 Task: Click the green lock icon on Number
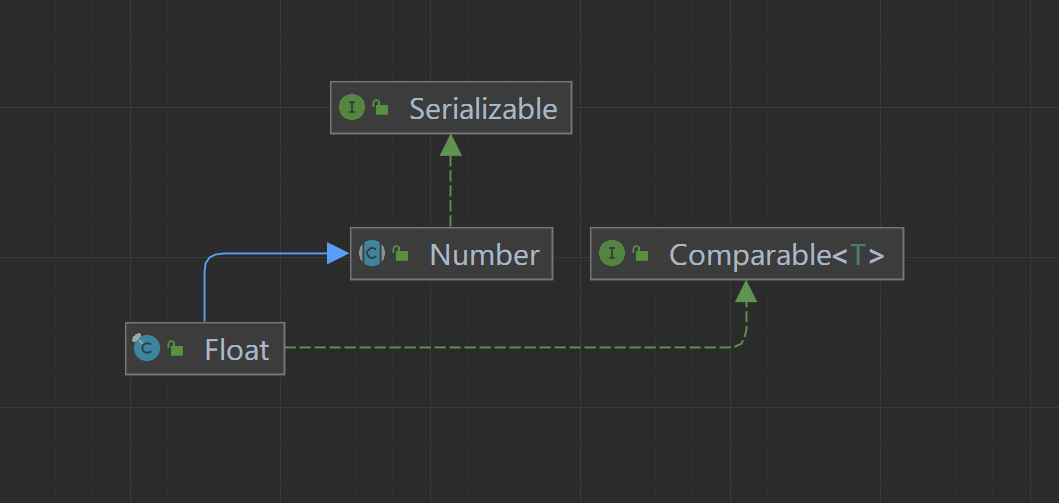(401, 253)
